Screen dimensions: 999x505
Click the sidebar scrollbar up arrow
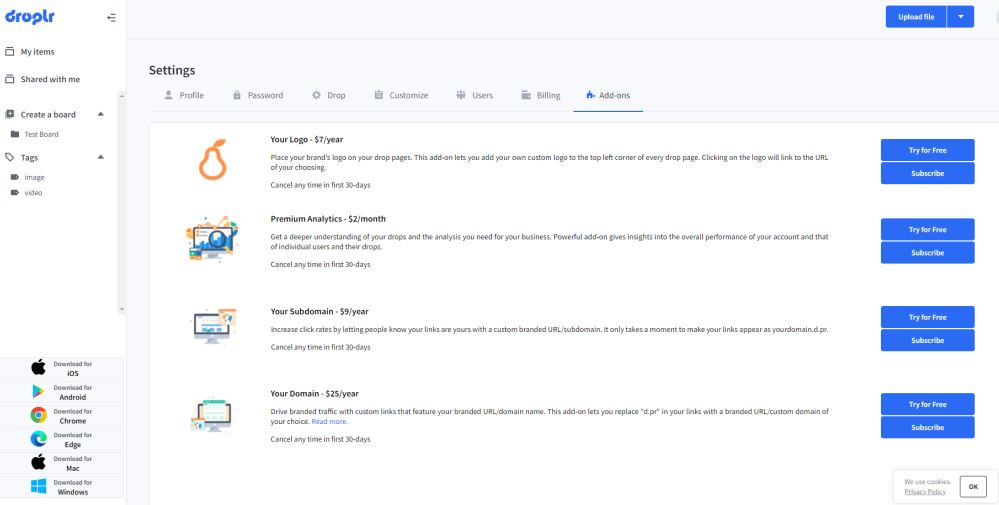tap(122, 96)
